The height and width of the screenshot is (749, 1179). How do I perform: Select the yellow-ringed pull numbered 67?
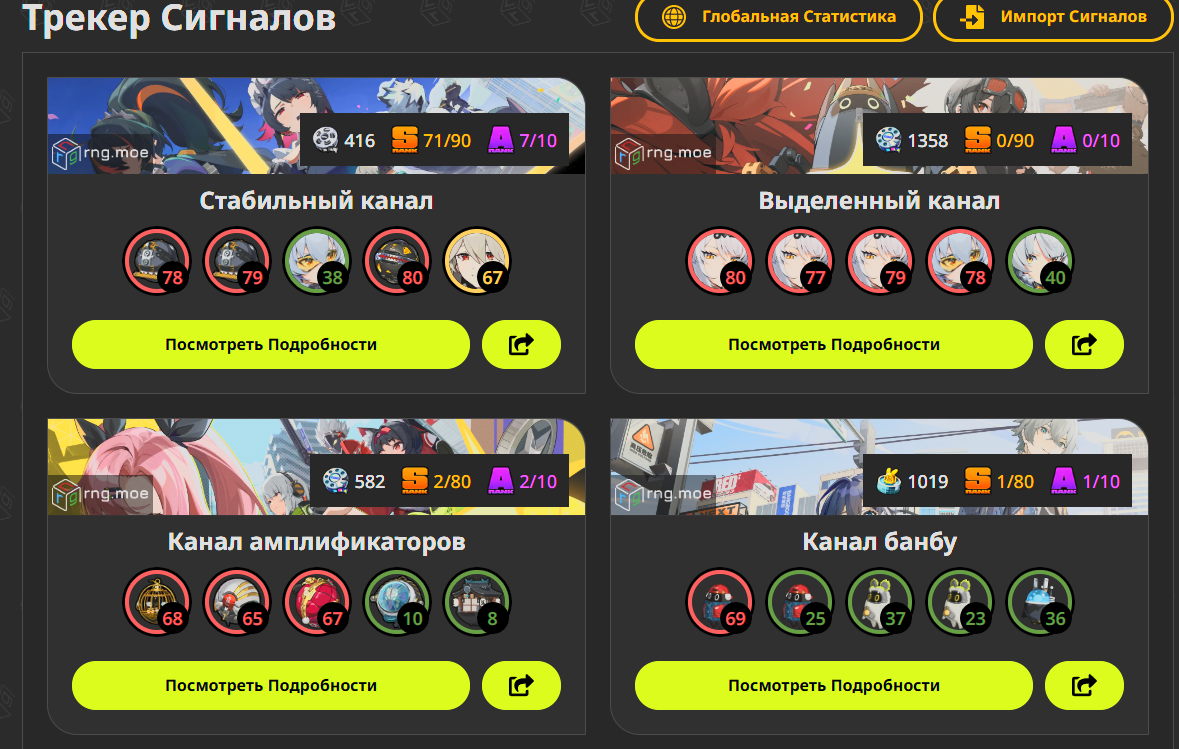pyautogui.click(x=477, y=261)
